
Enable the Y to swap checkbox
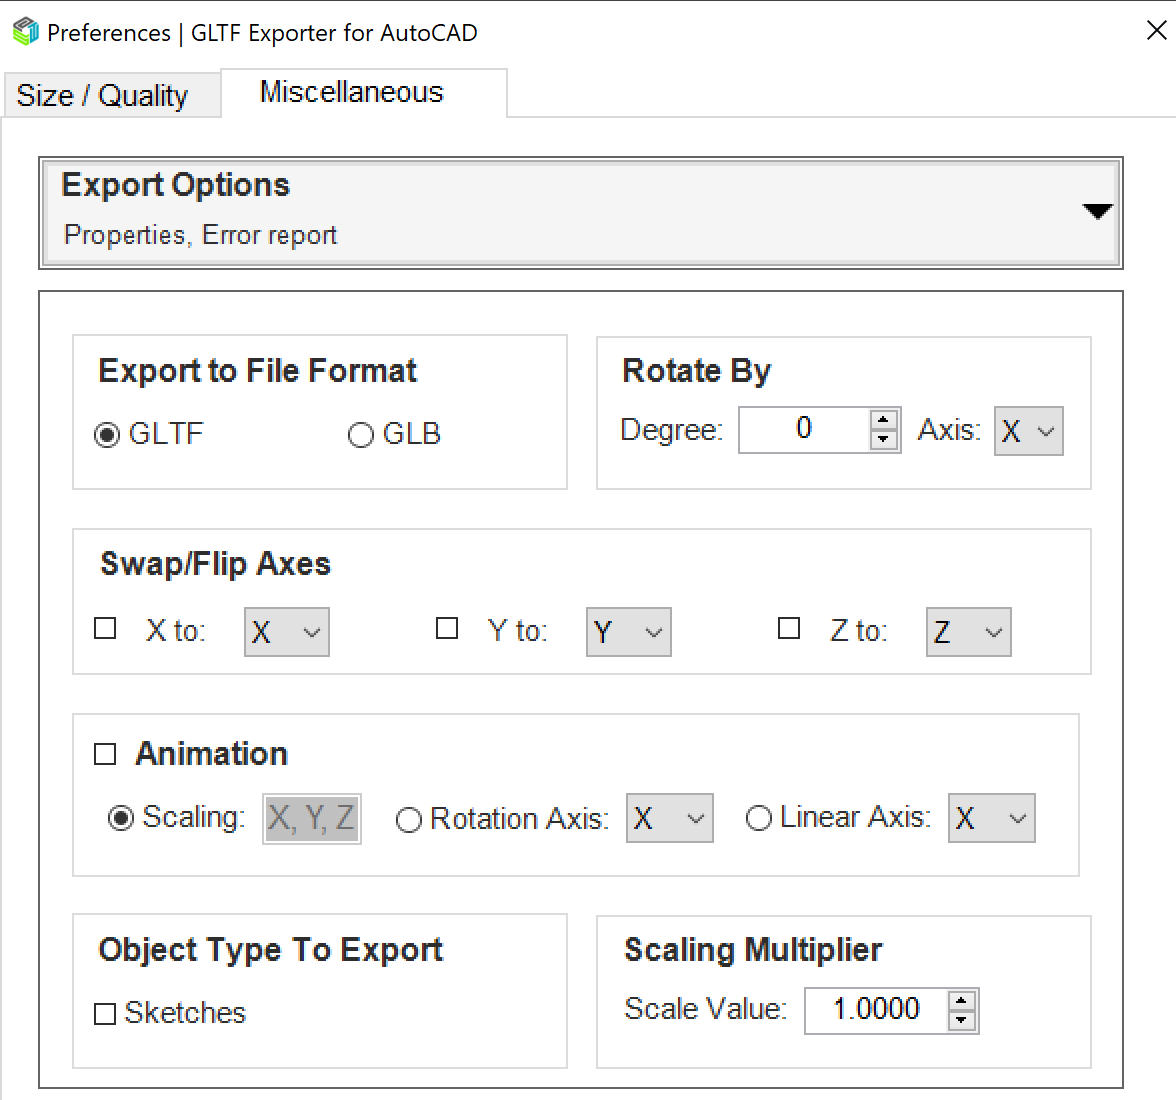447,628
